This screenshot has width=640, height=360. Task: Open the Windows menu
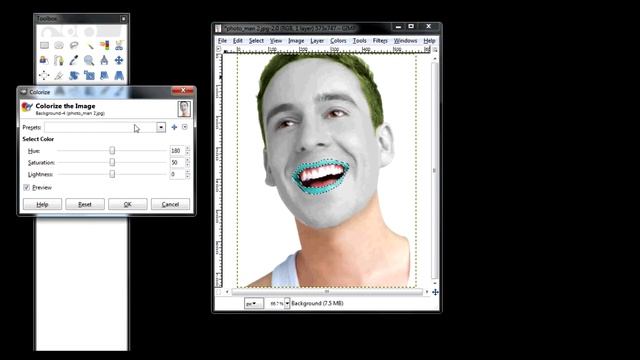pyautogui.click(x=405, y=41)
